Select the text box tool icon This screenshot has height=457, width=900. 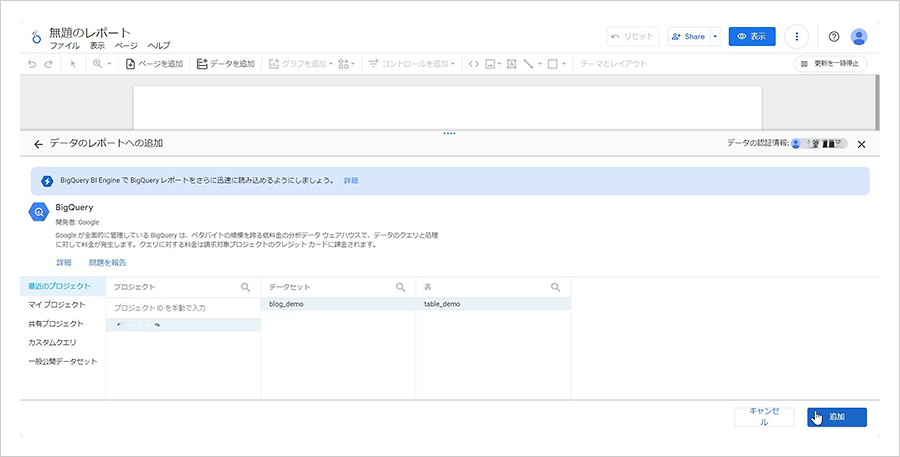[x=511, y=64]
